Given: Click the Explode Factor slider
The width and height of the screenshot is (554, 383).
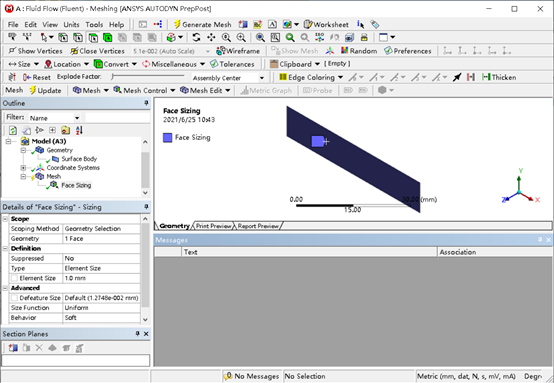Looking at the screenshot, I should (x=148, y=76).
